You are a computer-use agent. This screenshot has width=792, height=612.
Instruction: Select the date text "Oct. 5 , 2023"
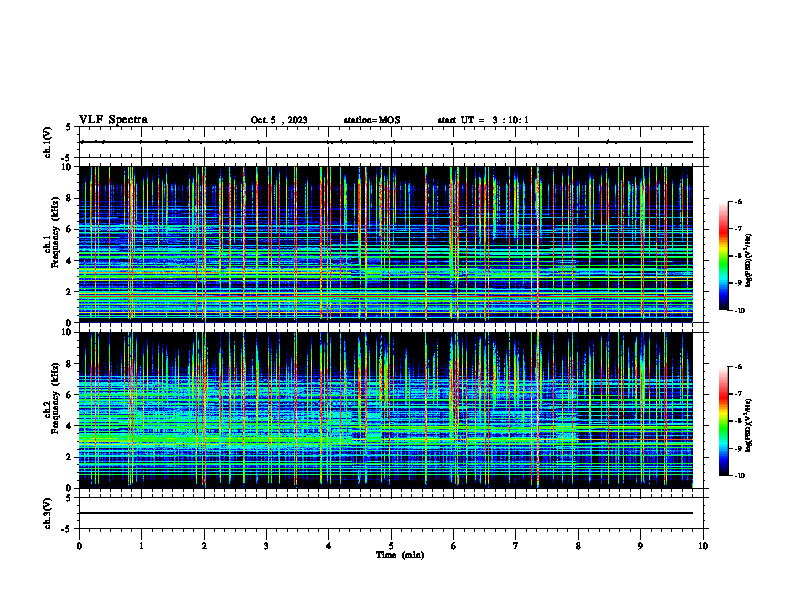(279, 120)
